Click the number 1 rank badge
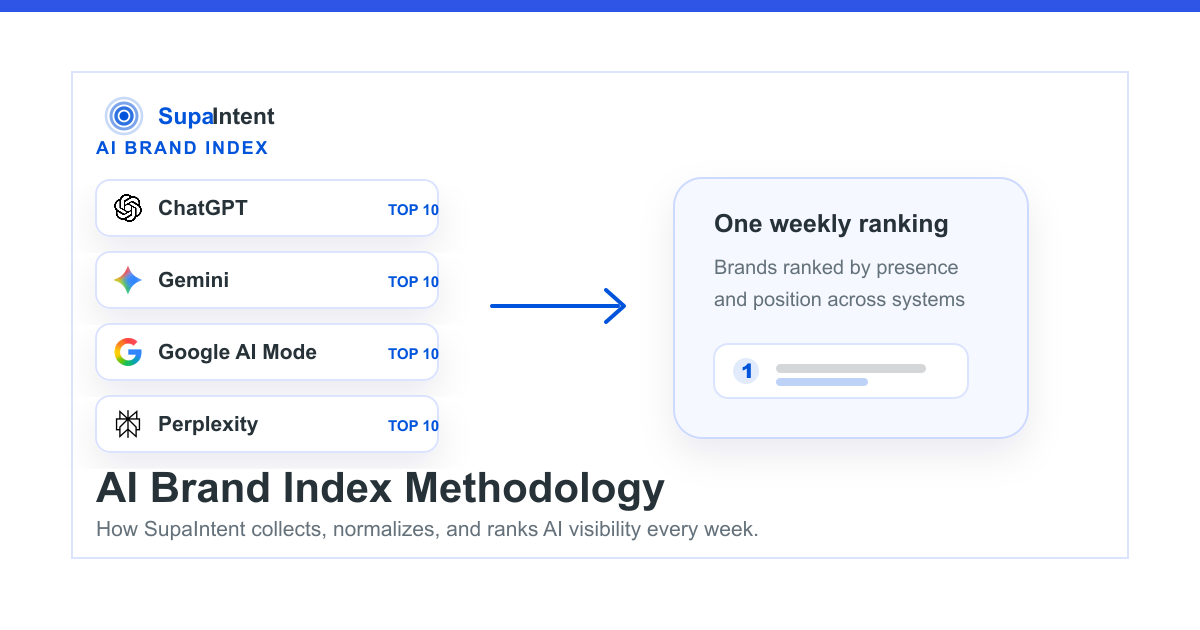The image size is (1200, 630). (746, 372)
